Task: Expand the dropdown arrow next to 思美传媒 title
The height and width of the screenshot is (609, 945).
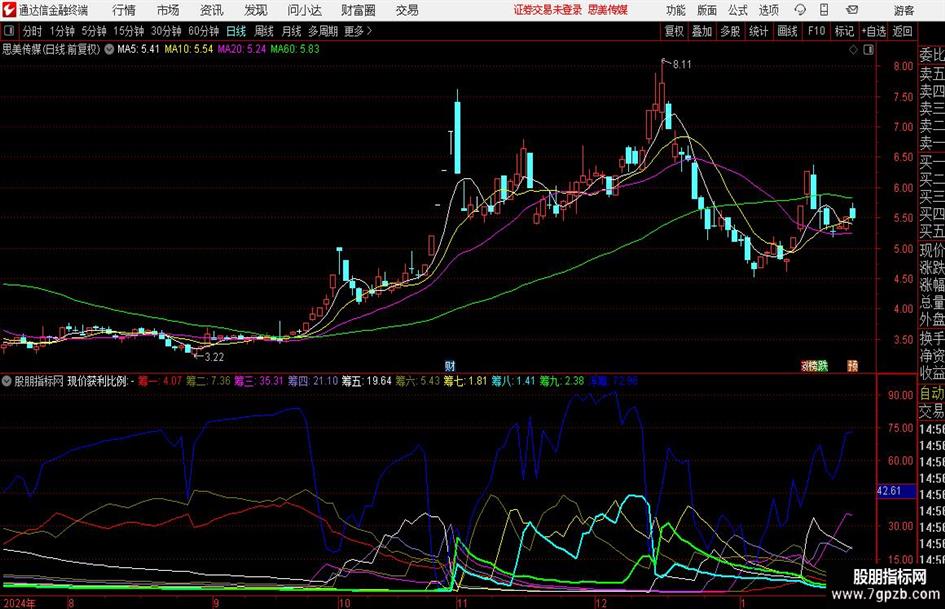Action: 109,49
